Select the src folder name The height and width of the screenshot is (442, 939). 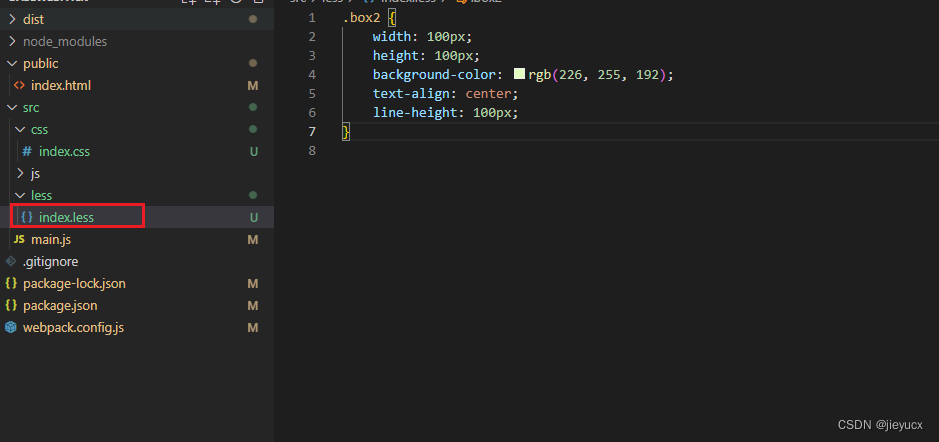(31, 108)
